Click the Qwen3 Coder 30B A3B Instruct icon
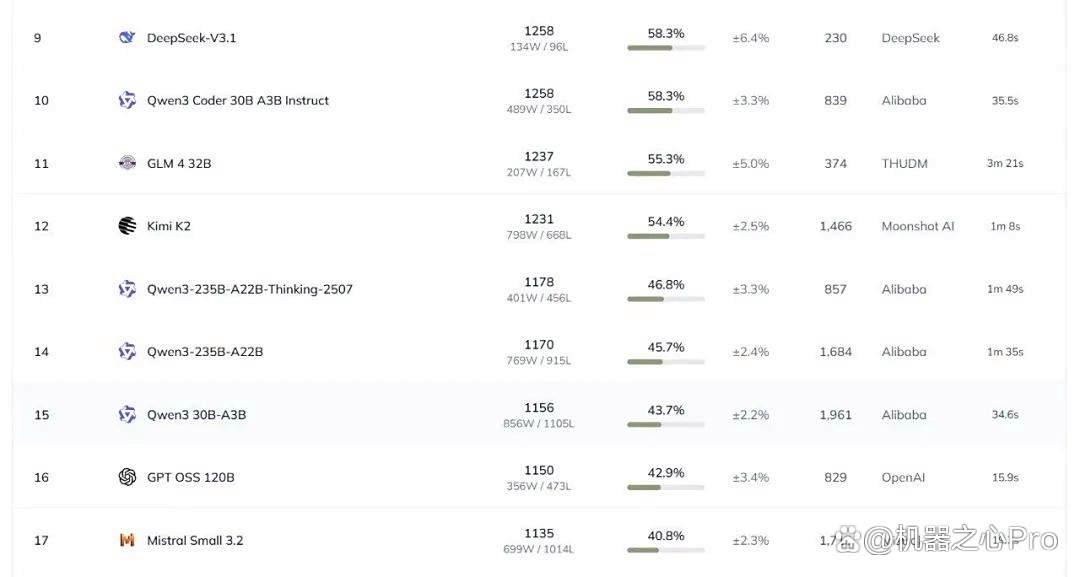Image resolution: width=1080 pixels, height=577 pixels. click(127, 101)
